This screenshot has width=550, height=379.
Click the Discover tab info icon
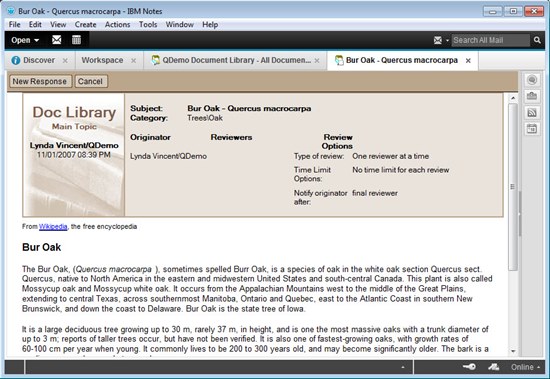15,60
